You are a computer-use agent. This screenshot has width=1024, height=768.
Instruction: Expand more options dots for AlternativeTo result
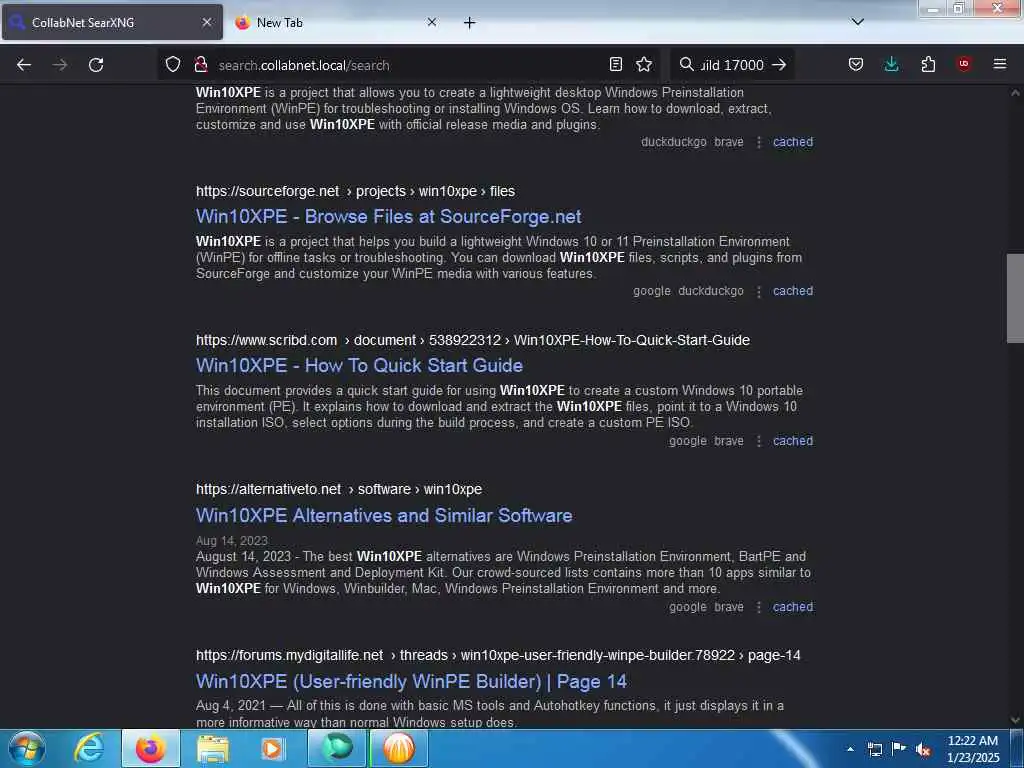(x=758, y=607)
